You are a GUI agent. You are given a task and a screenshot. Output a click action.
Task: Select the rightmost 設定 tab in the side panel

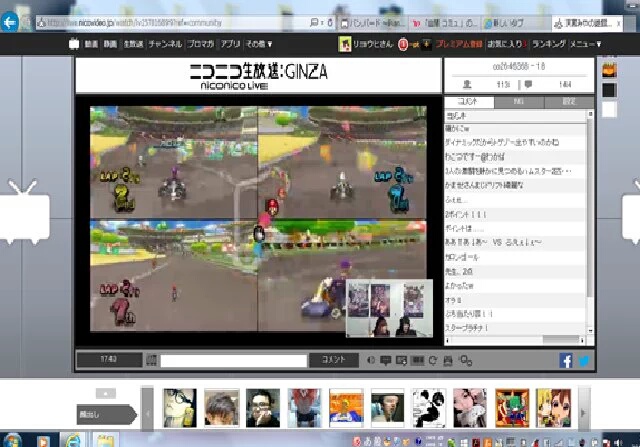click(x=569, y=102)
